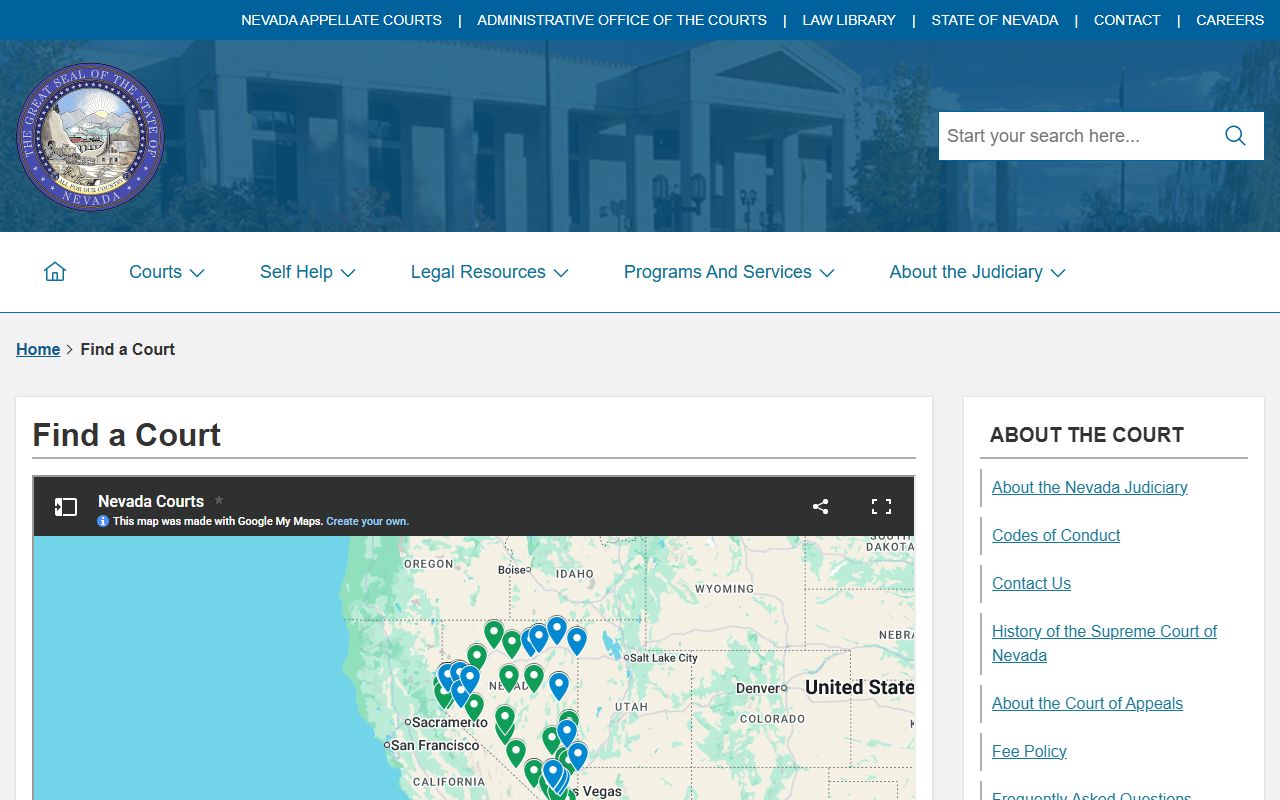Screen dimensions: 1280x800
Task: Click the Find a Court page heading
Action: [126, 435]
